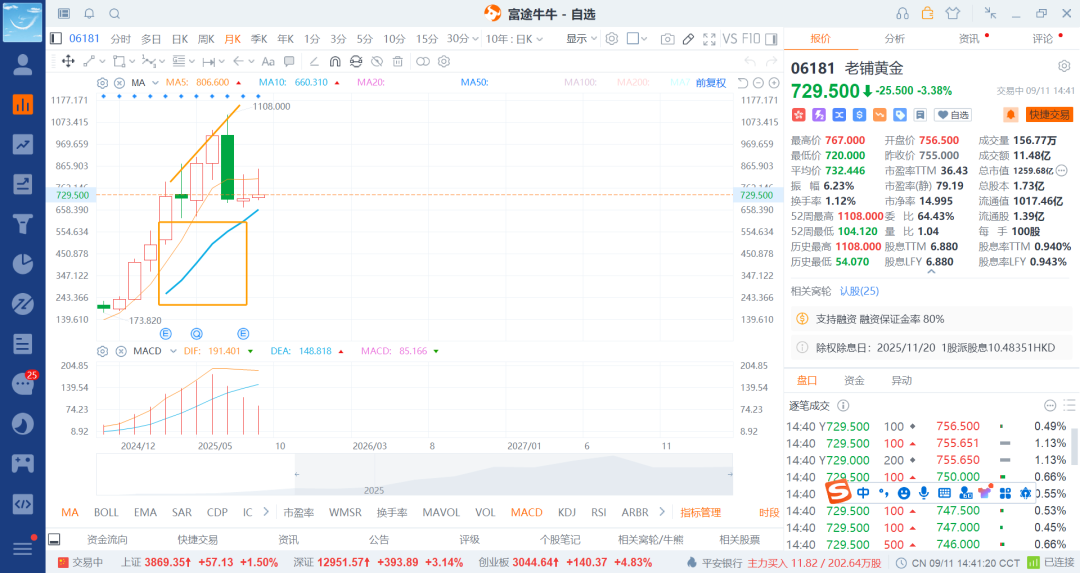Open the 10年:日K range dropdown

click(515, 39)
